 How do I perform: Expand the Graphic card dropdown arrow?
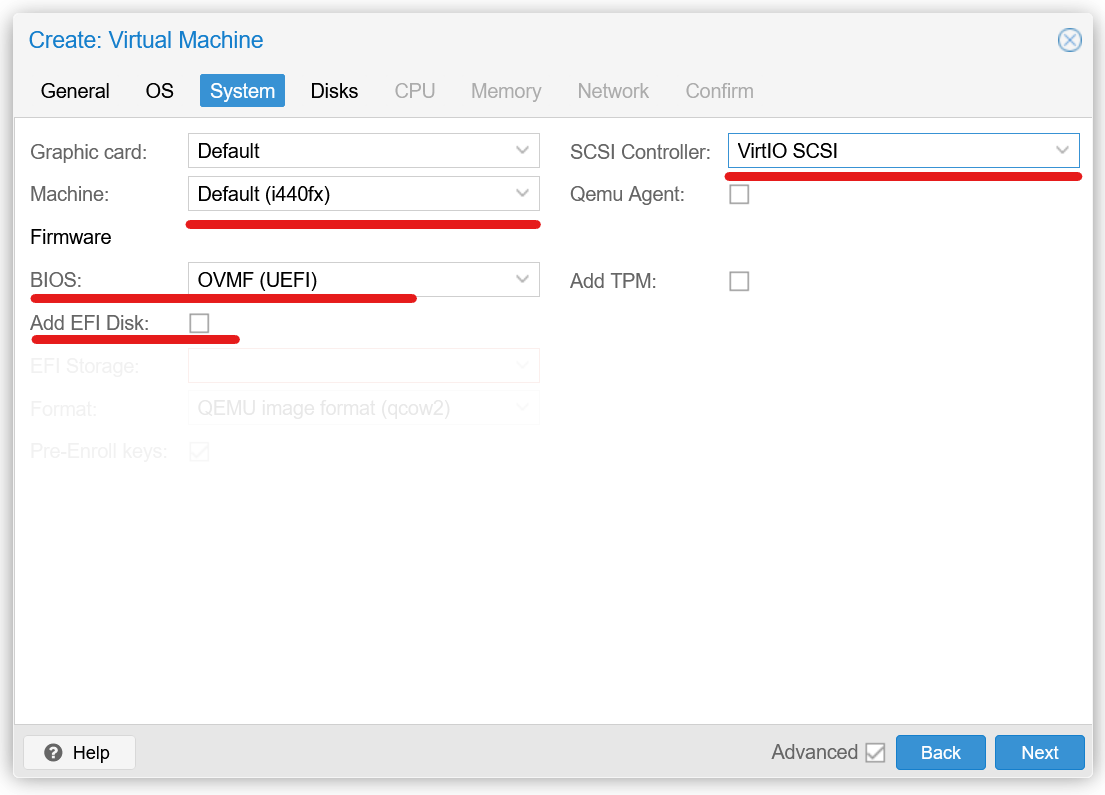click(522, 150)
